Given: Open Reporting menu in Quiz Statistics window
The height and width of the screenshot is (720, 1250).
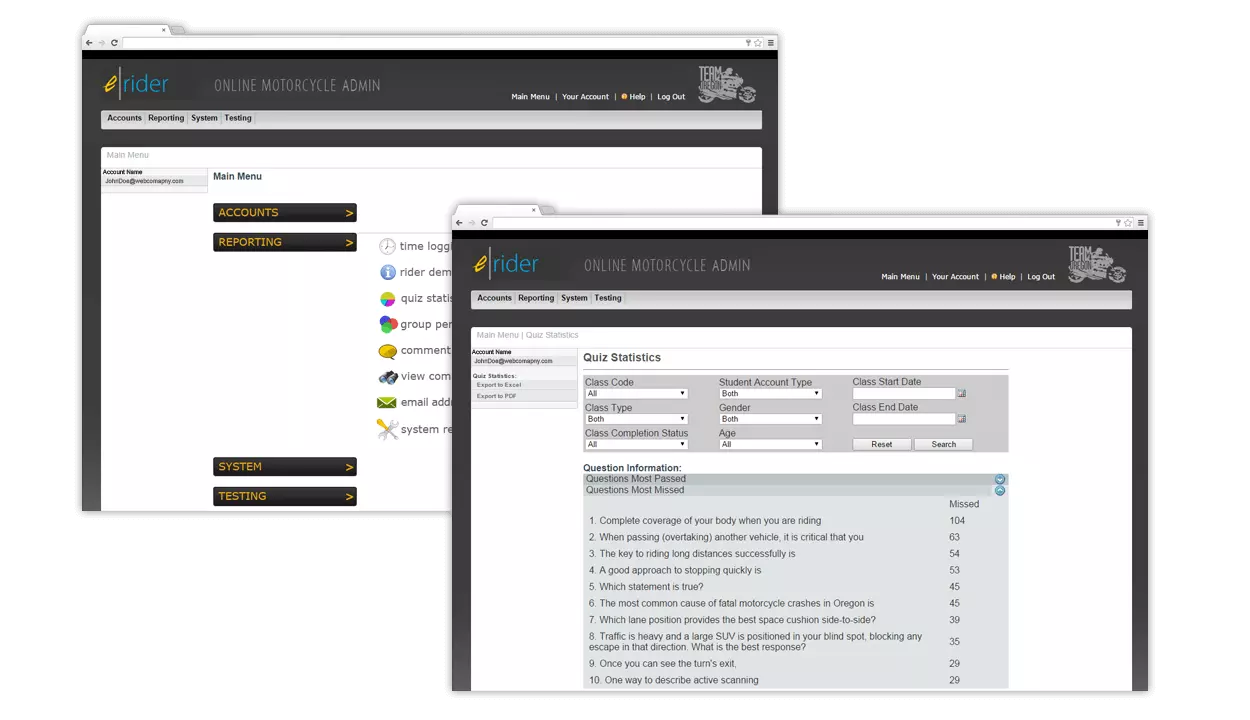Looking at the screenshot, I should (x=536, y=298).
